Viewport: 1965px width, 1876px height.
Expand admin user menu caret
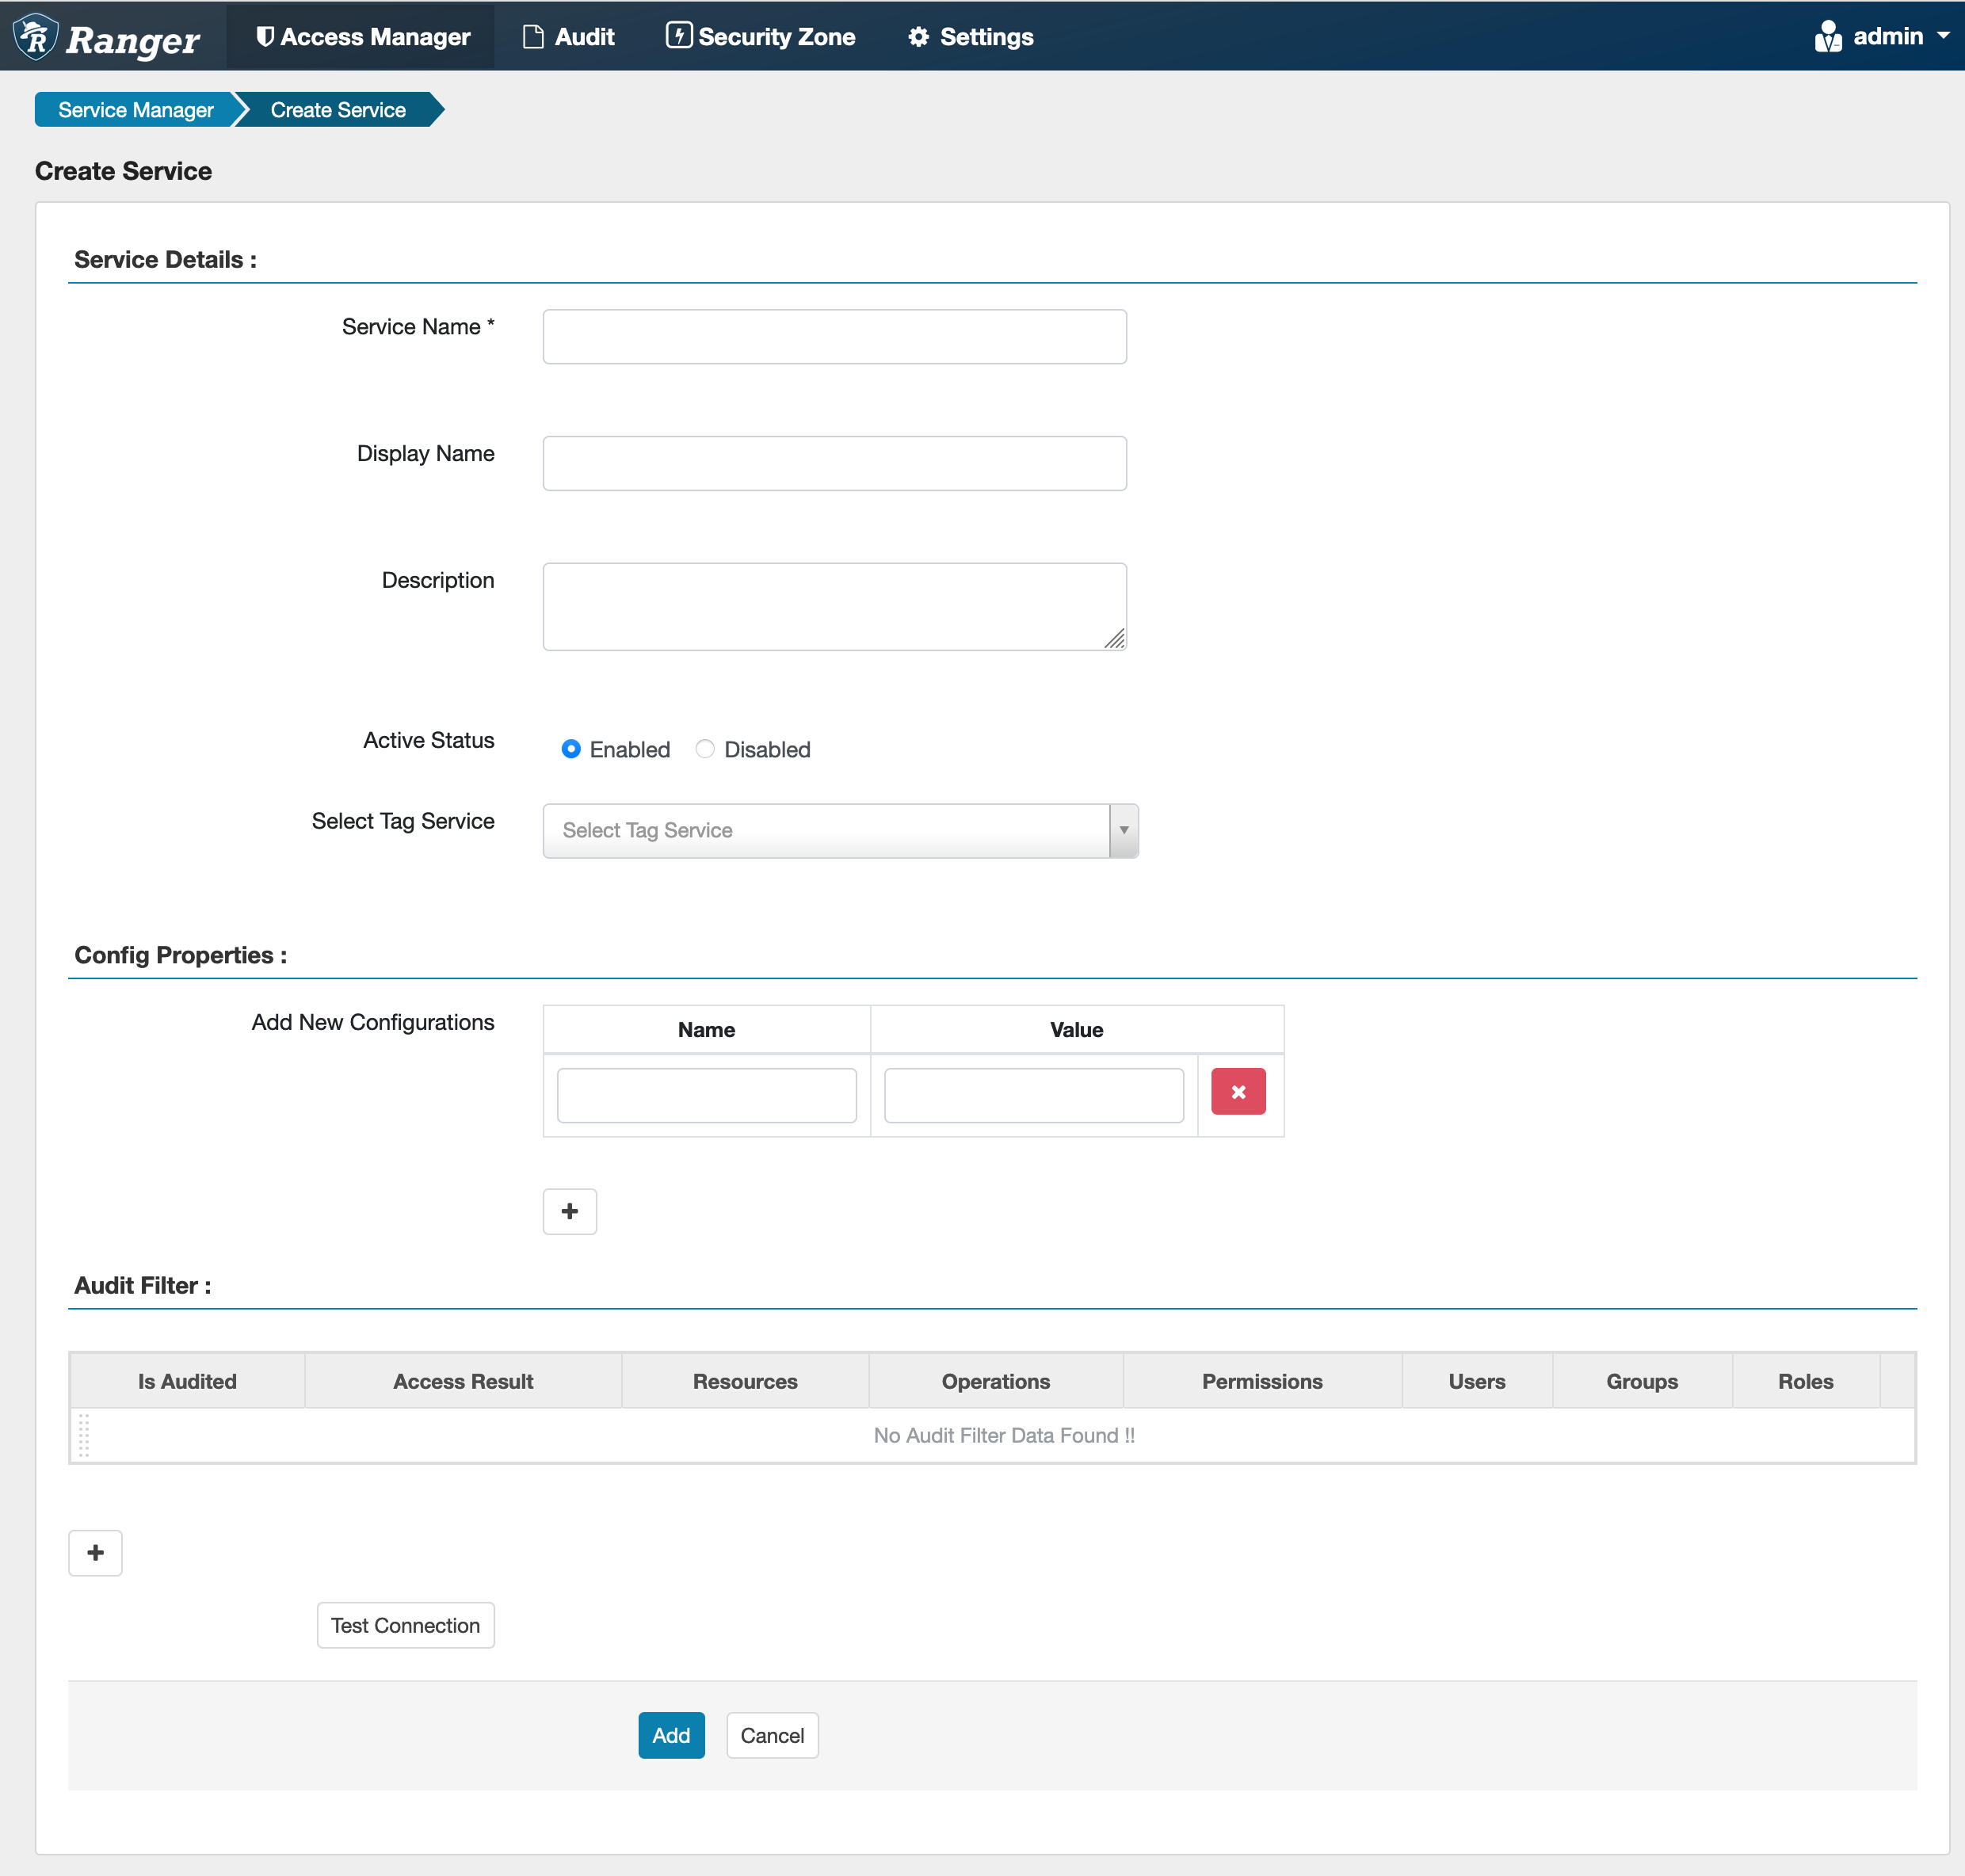tap(1943, 35)
